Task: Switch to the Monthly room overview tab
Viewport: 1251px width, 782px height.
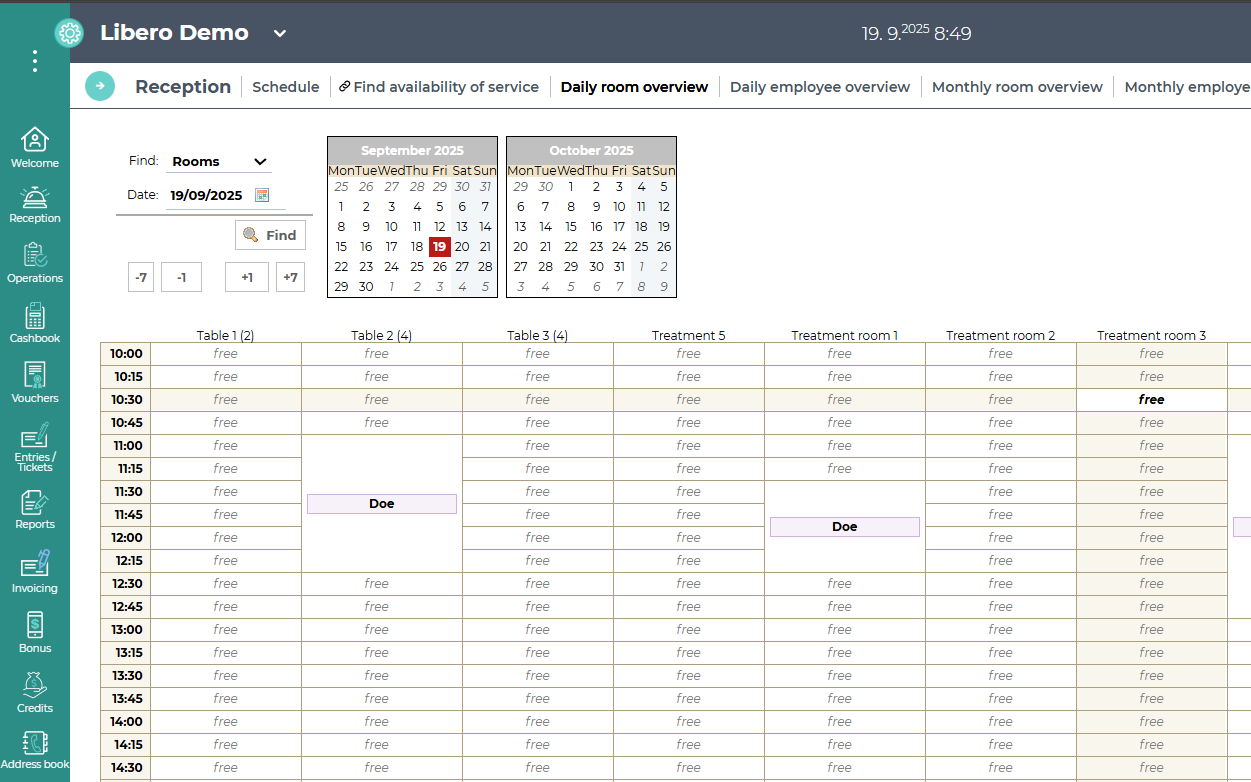Action: (x=1016, y=87)
